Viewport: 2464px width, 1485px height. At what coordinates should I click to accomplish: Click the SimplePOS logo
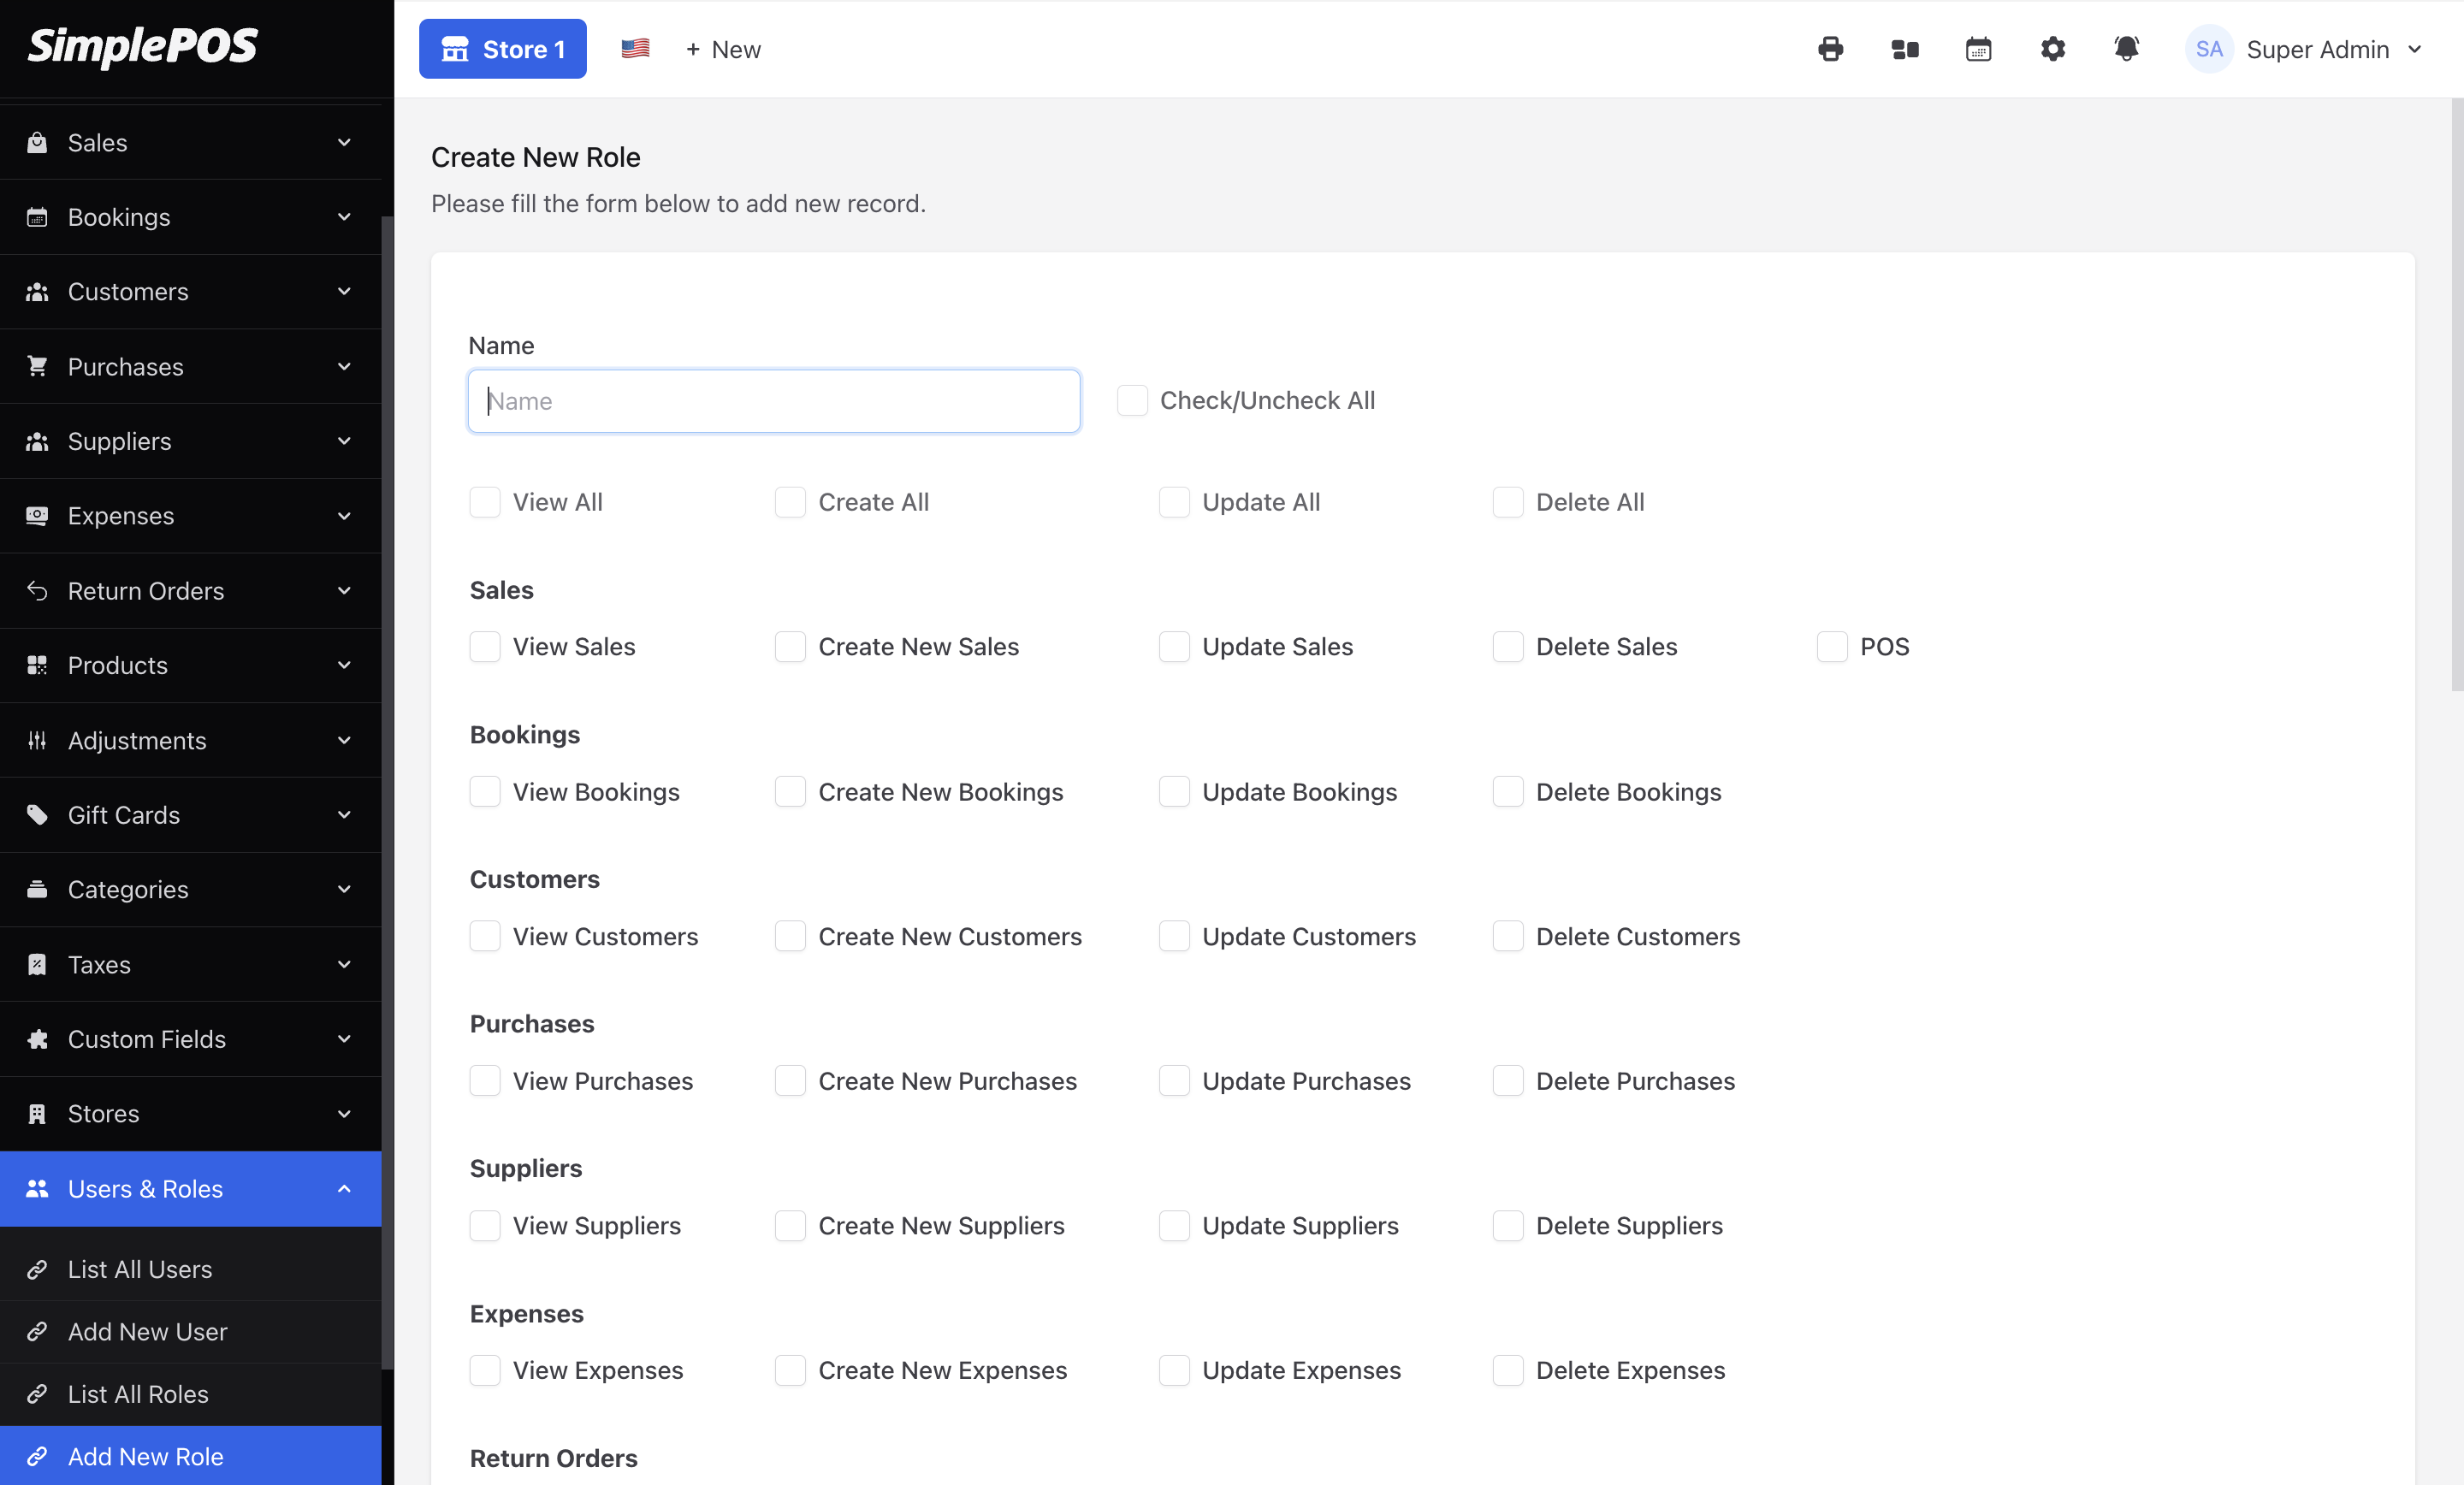pos(143,45)
